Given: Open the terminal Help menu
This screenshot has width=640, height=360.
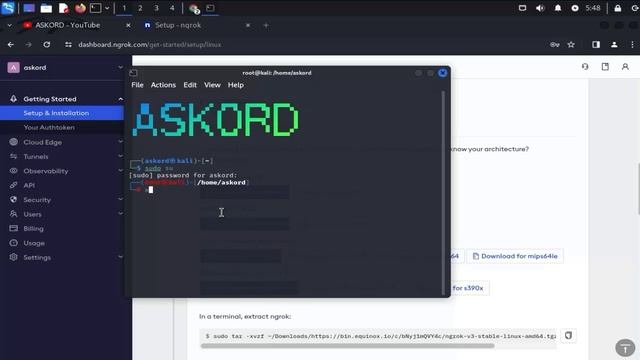Looking at the screenshot, I should (236, 85).
